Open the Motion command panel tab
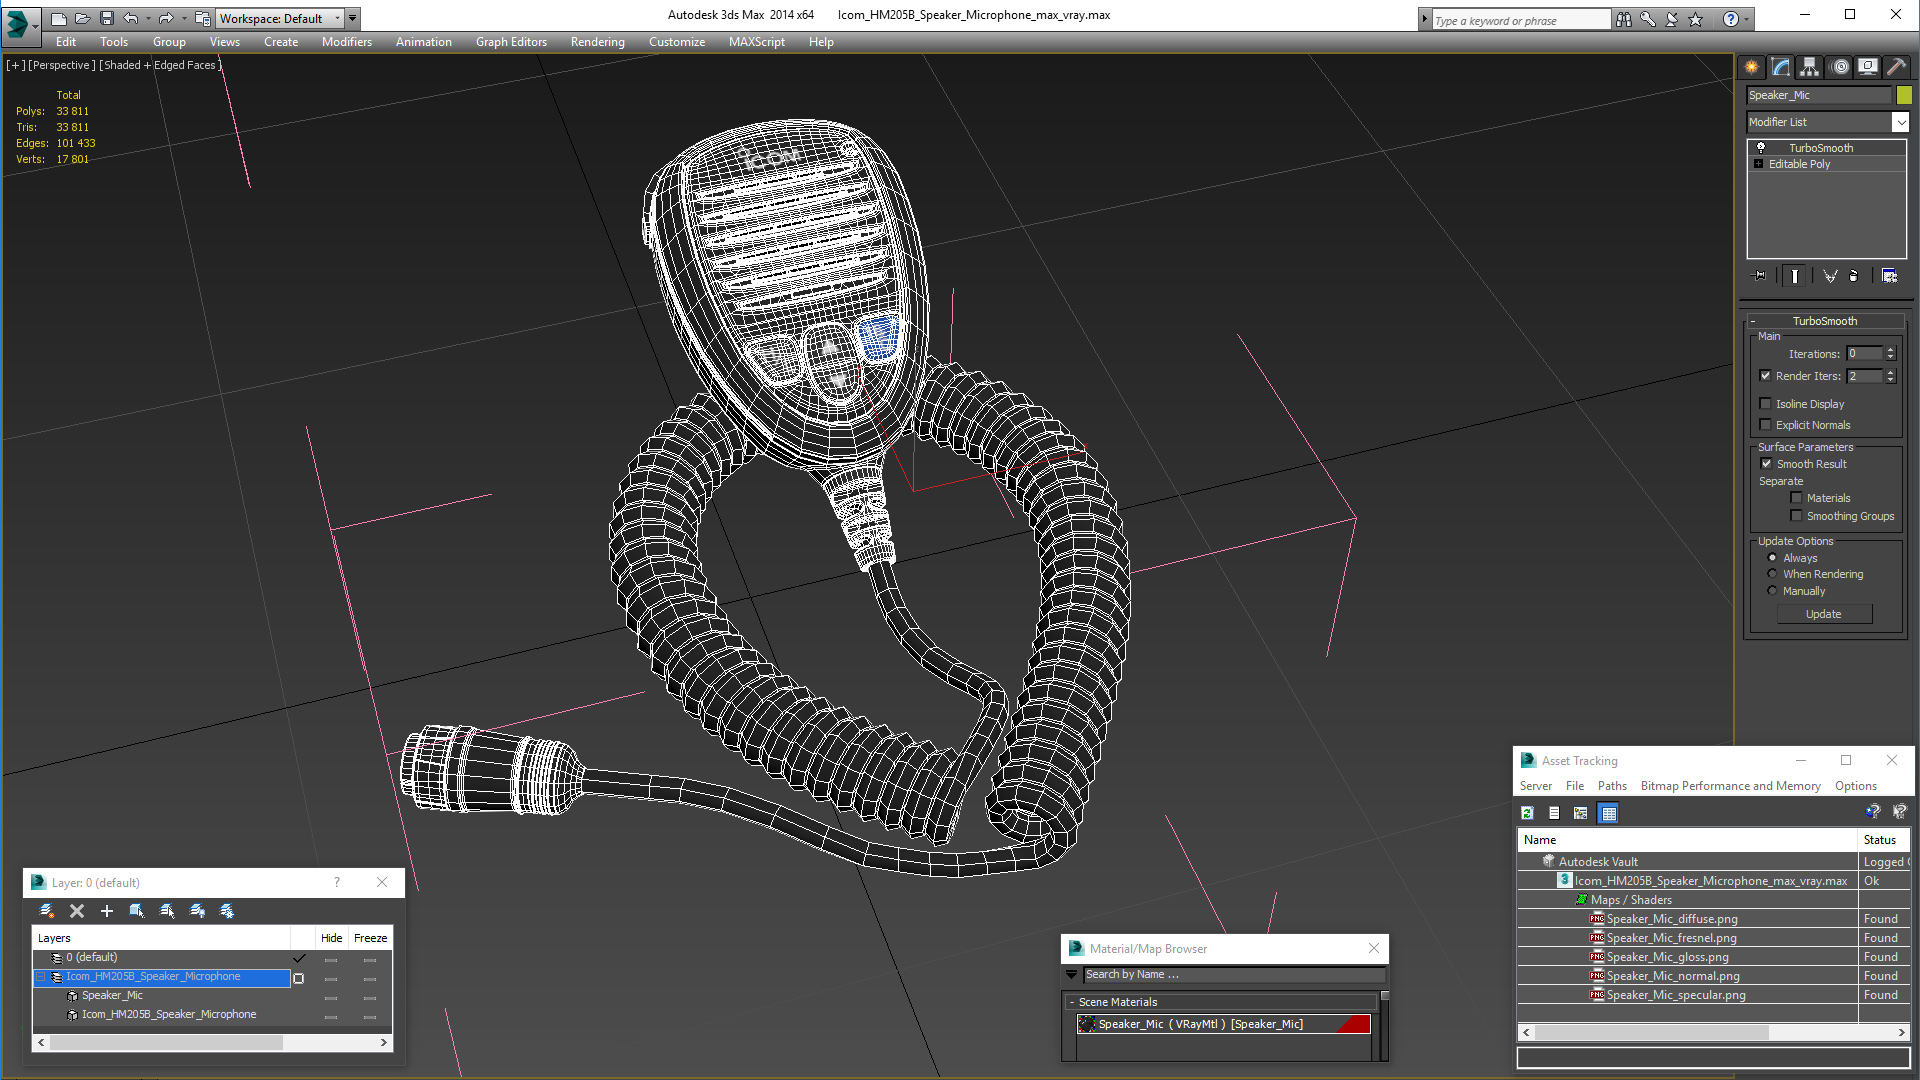 click(1840, 67)
